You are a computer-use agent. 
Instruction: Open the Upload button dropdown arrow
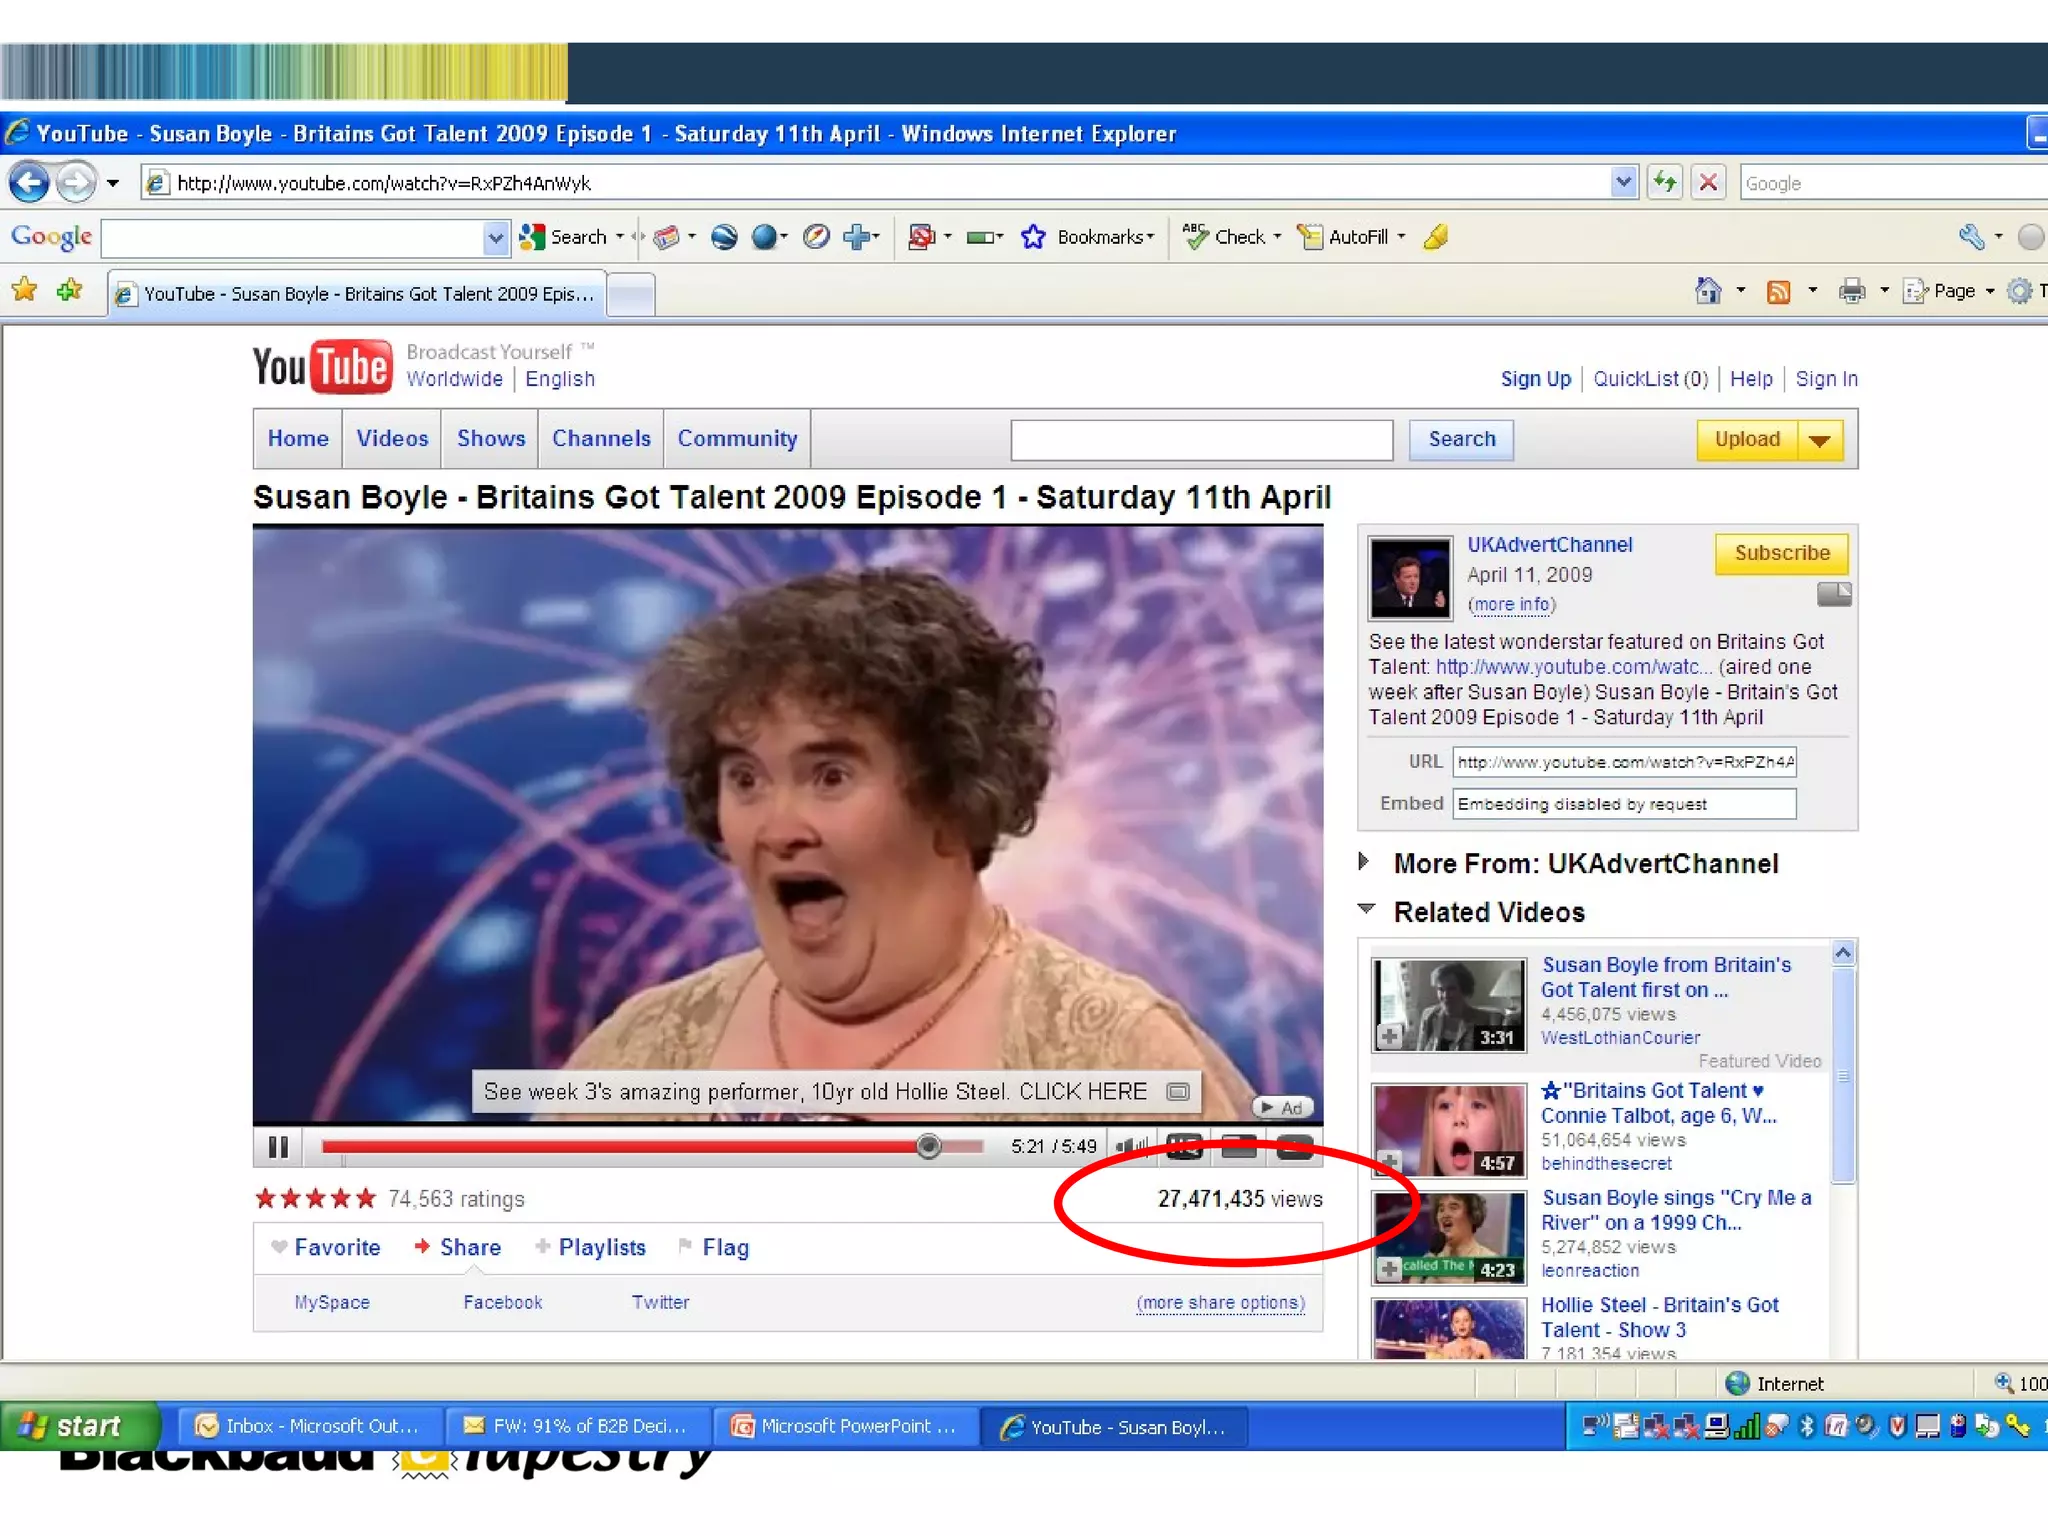coord(1821,440)
